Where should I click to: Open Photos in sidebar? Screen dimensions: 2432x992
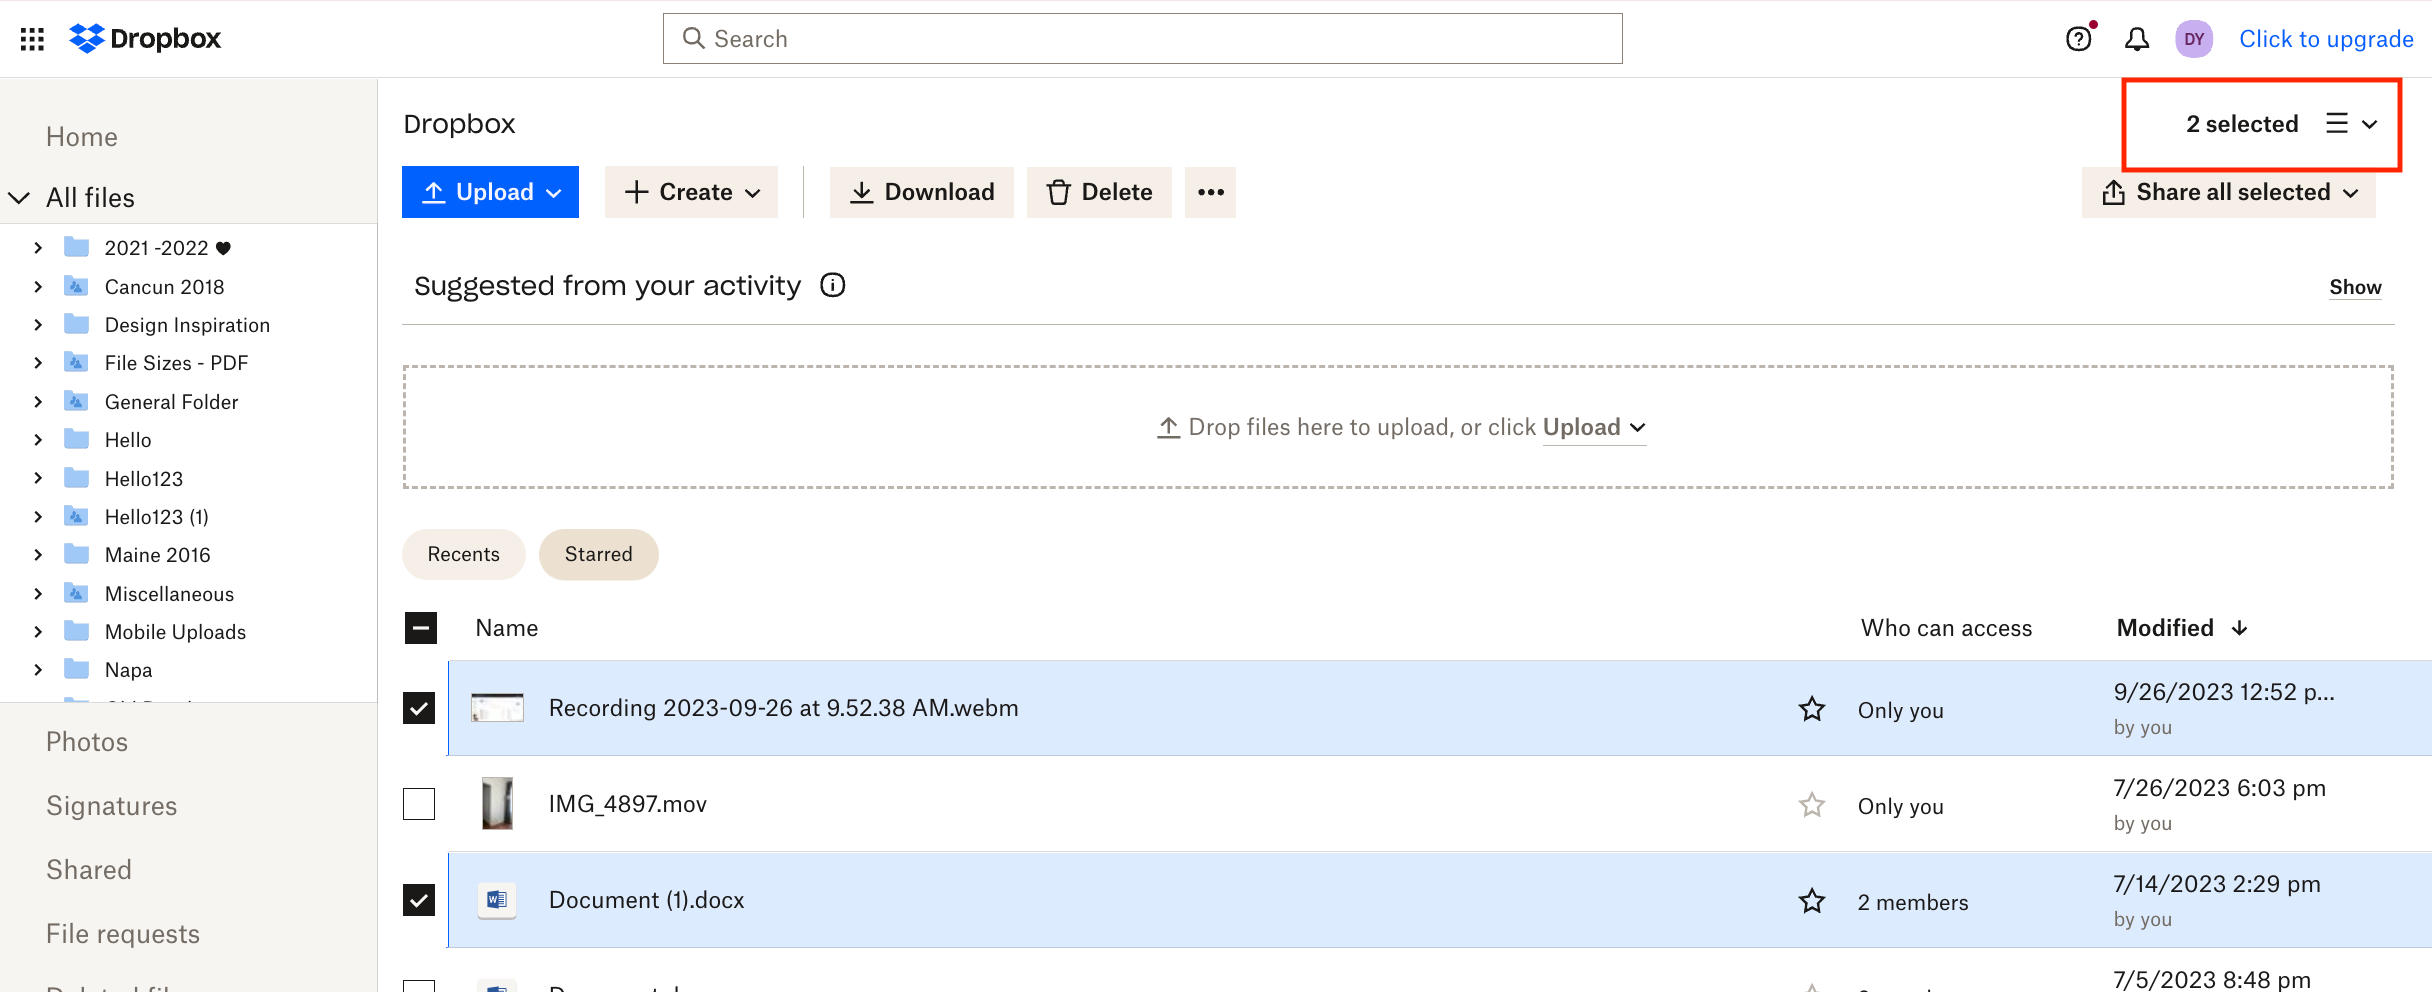[x=87, y=742]
